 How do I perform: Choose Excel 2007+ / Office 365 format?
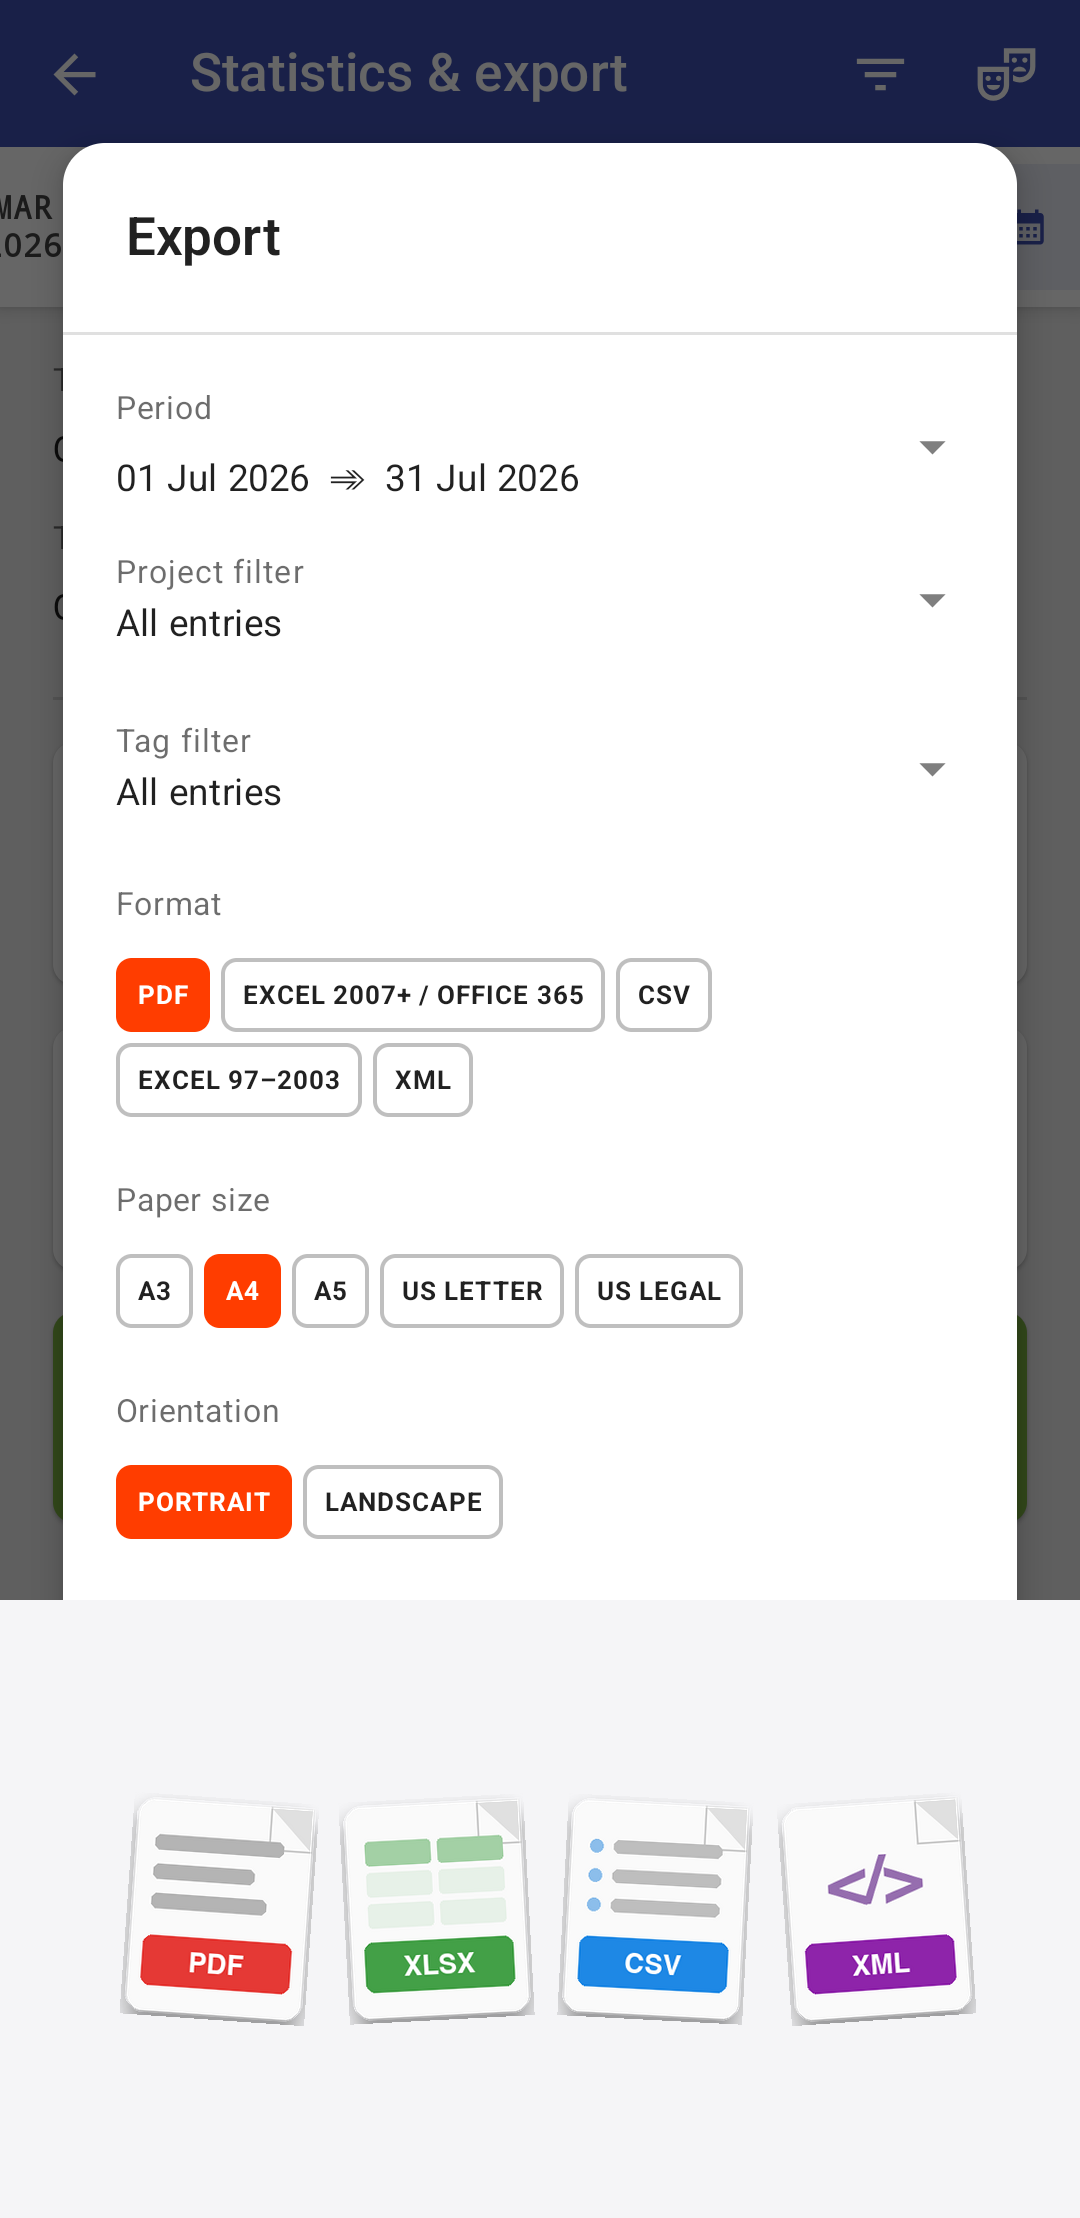[413, 995]
